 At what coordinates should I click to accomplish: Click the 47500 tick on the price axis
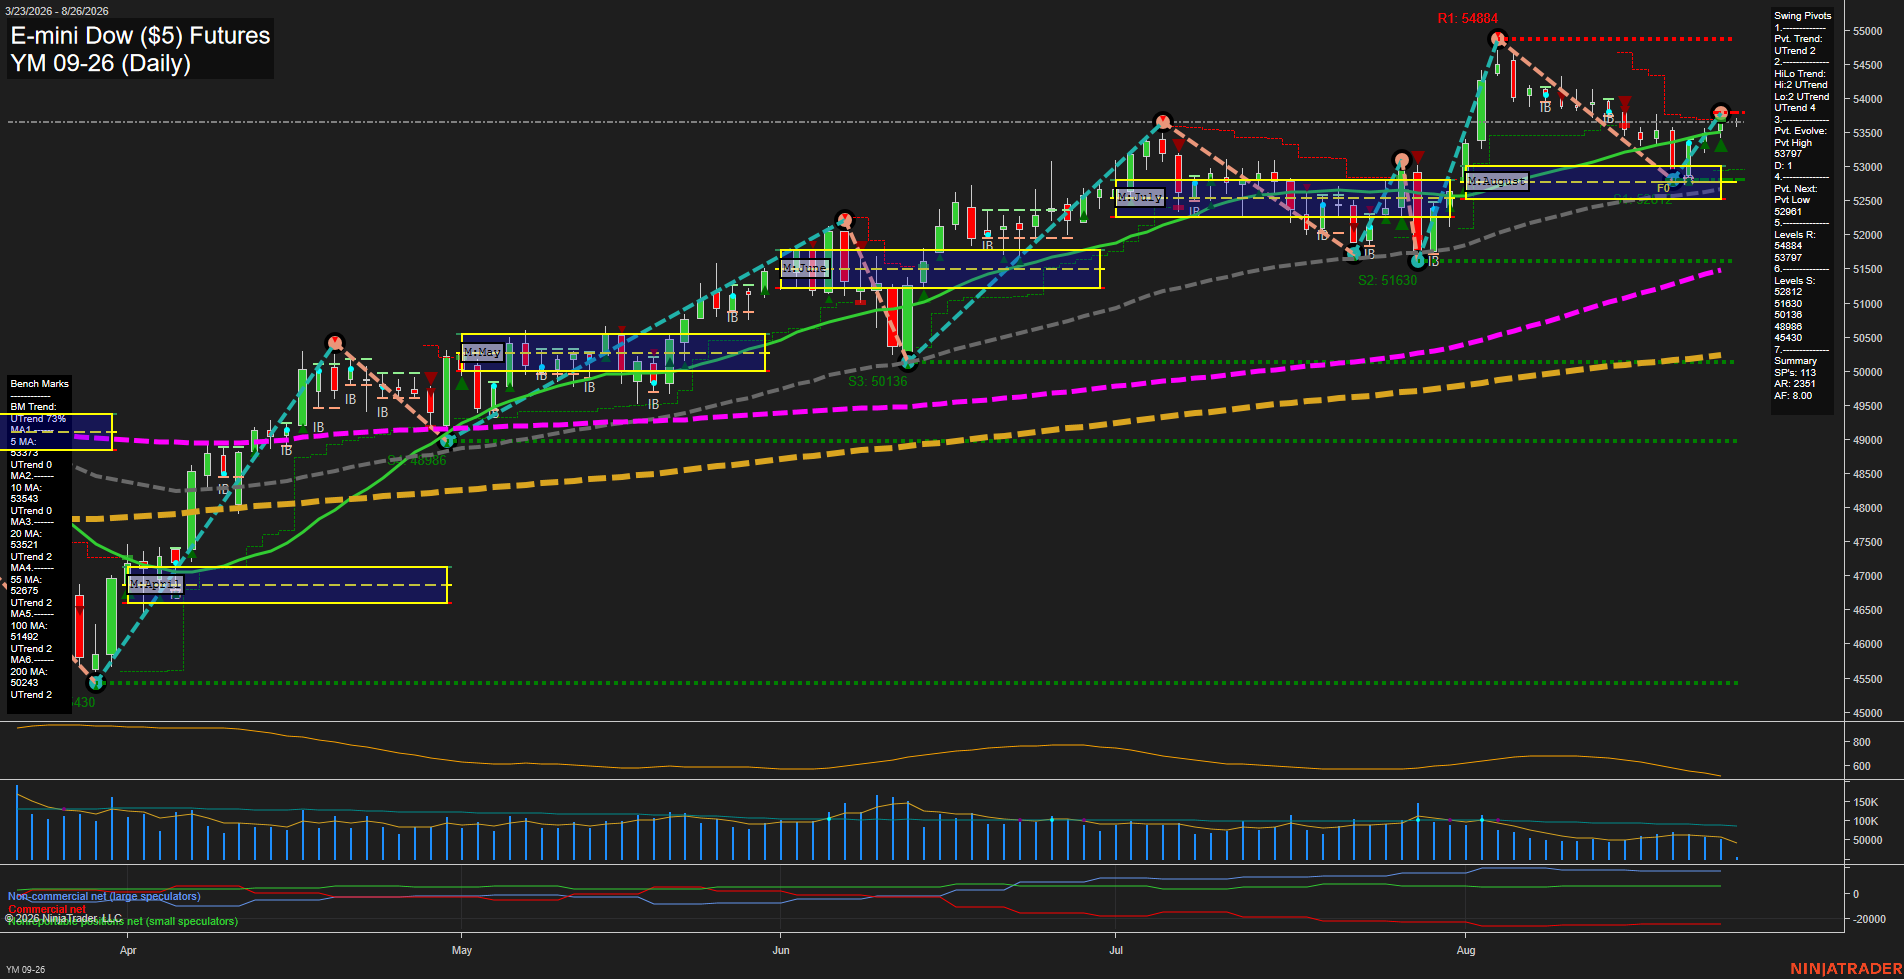1868,543
